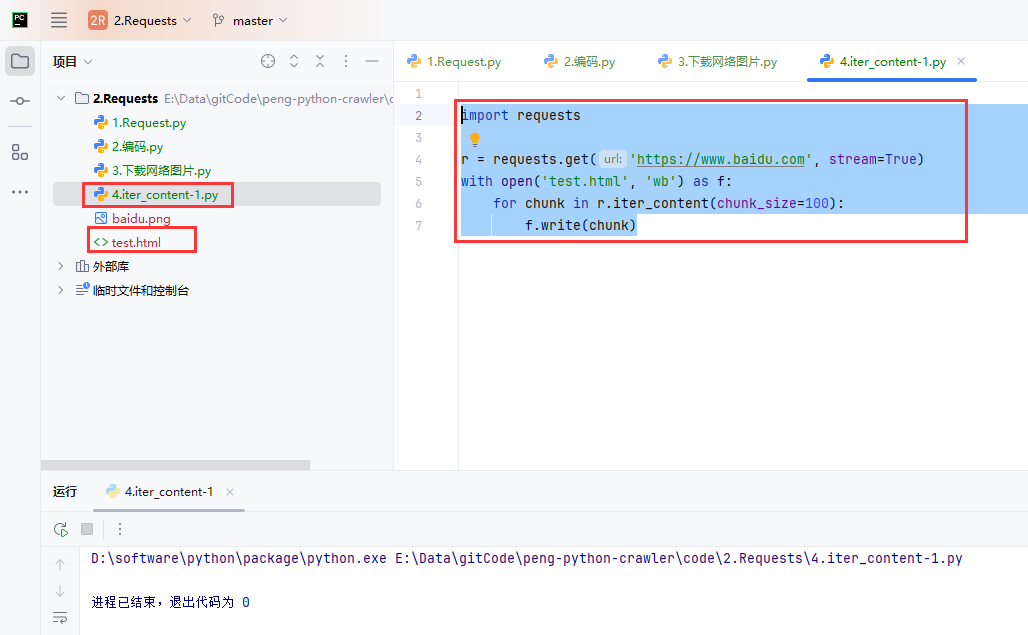Place cursor on f.write(chunk) line
The height and width of the screenshot is (635, 1028).
coord(580,225)
